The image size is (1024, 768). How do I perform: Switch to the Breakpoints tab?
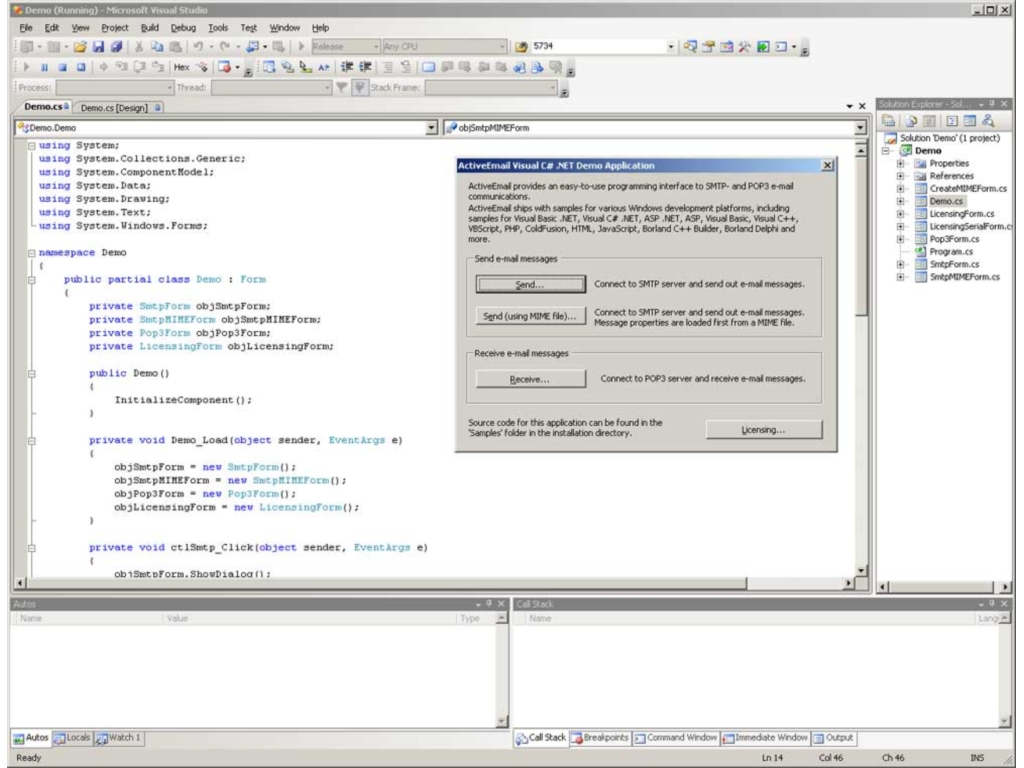(x=600, y=738)
